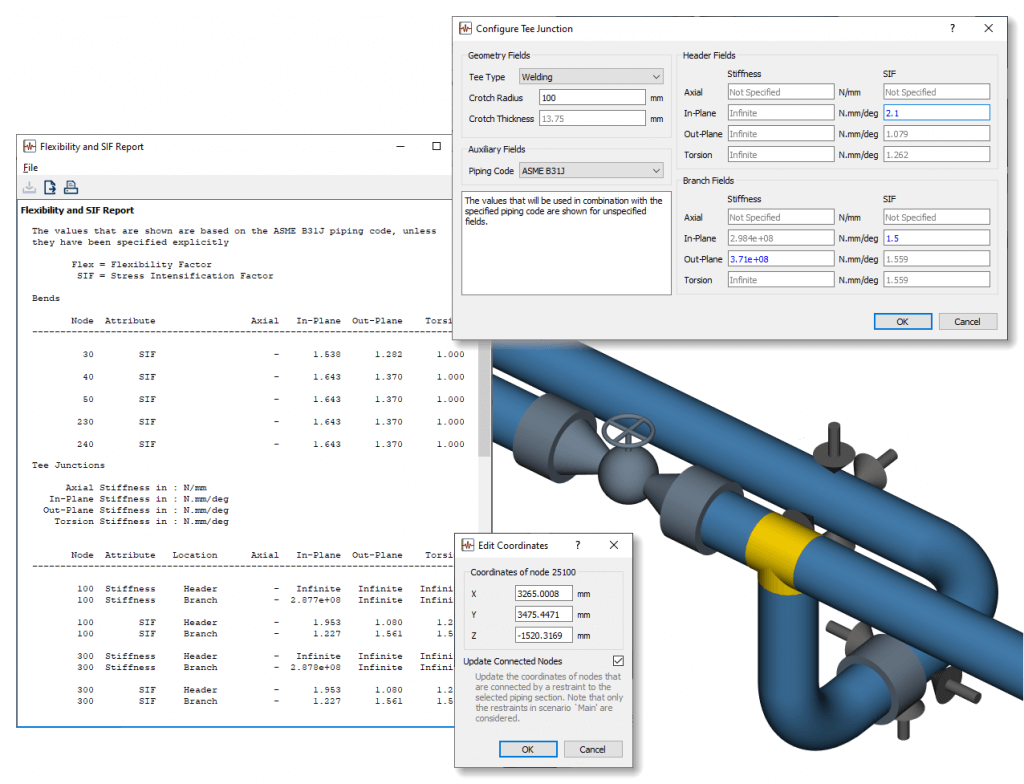Edit the Branch Out-Plane stiffness value
The height and width of the screenshot is (784, 1024).
(x=780, y=258)
